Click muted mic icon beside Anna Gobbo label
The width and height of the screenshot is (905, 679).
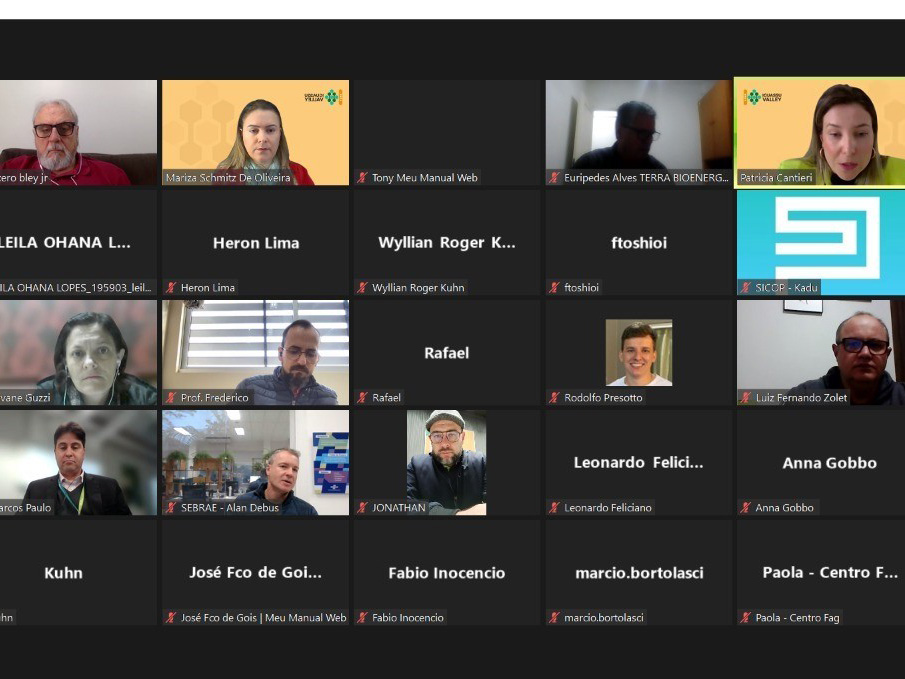tap(746, 508)
